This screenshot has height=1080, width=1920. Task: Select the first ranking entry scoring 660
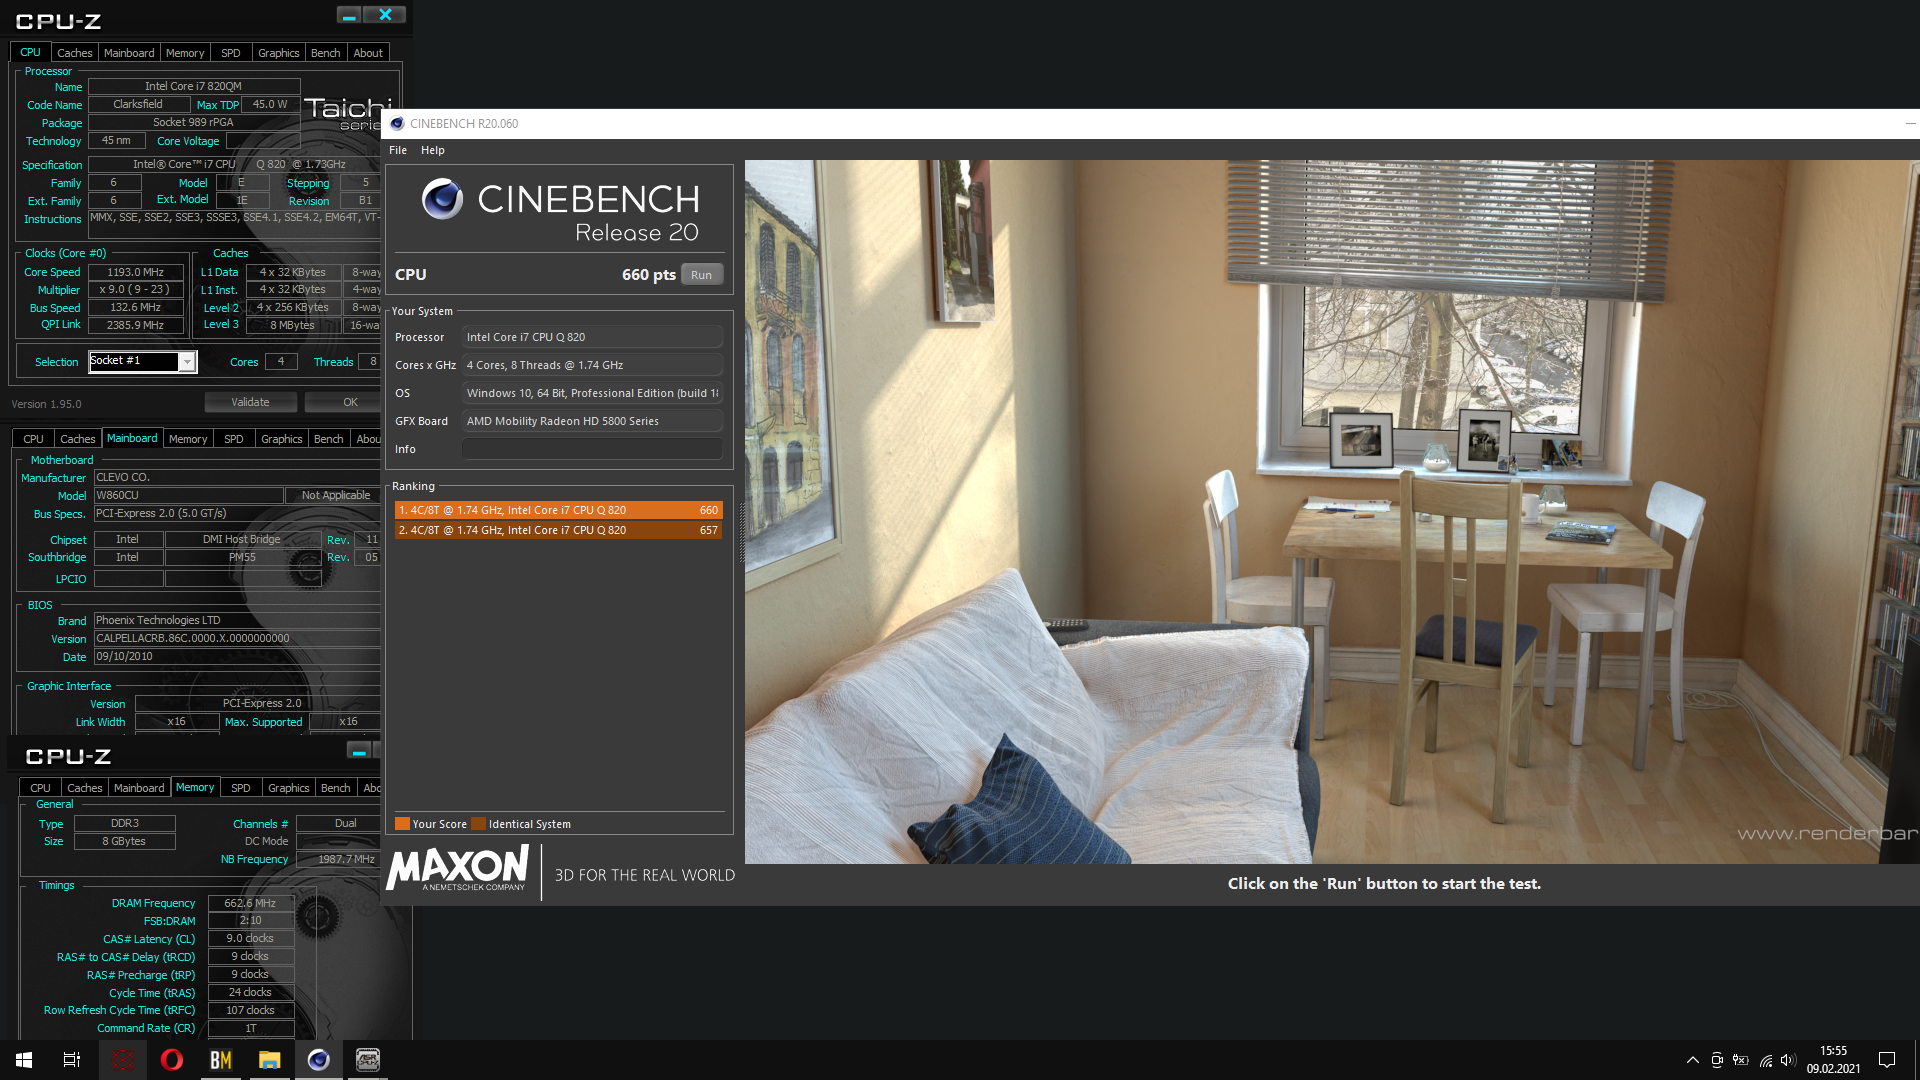tap(558, 510)
